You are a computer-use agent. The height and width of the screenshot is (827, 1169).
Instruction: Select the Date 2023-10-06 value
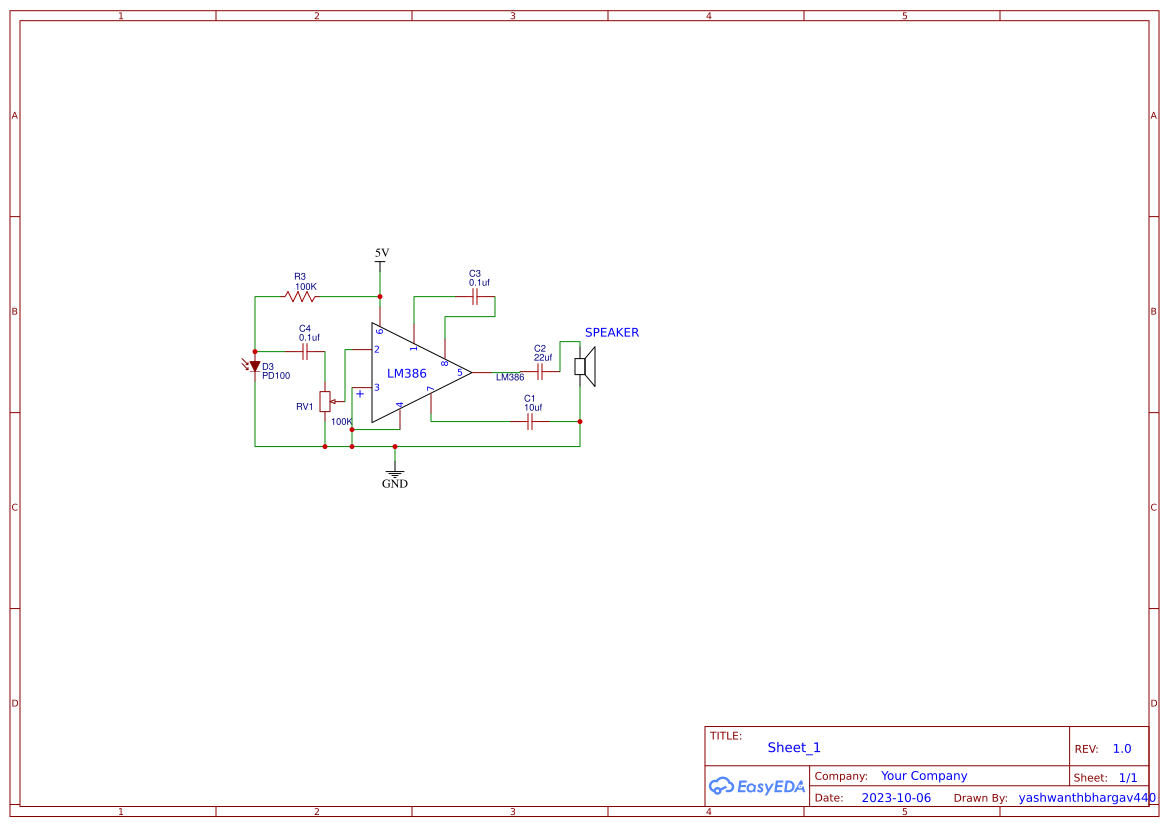[897, 797]
